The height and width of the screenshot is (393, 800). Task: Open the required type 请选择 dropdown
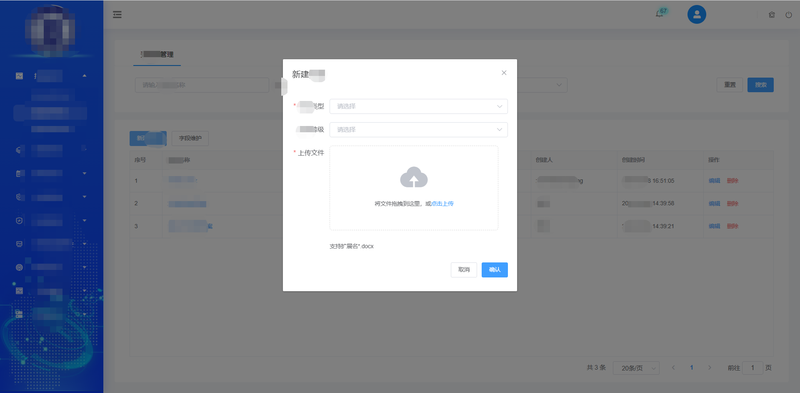point(418,106)
